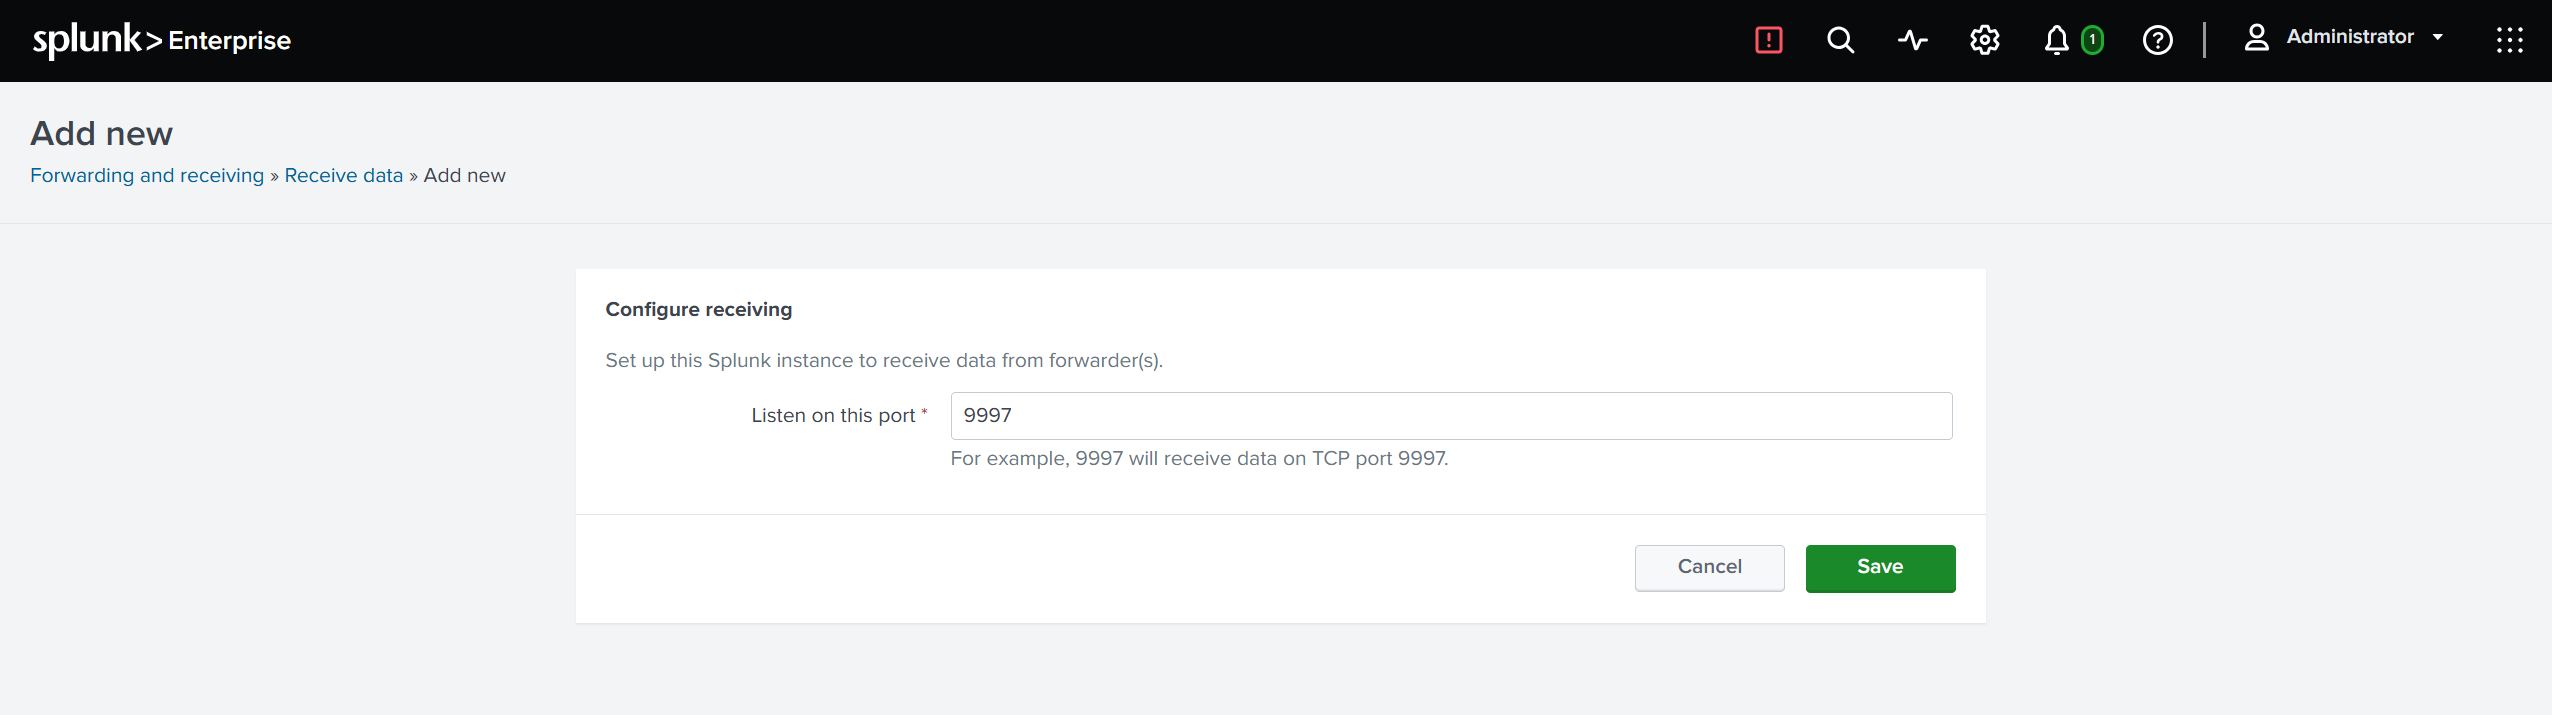Screen dimensions: 2552x715
Task: Open the Settings gear menu
Action: click(x=1984, y=40)
